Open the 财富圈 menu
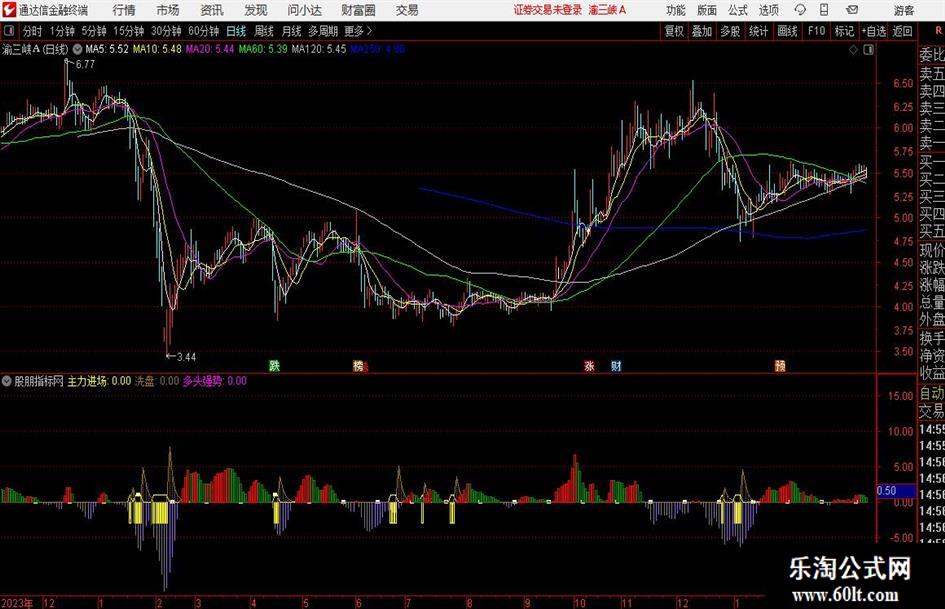The height and width of the screenshot is (609, 945). 358,10
